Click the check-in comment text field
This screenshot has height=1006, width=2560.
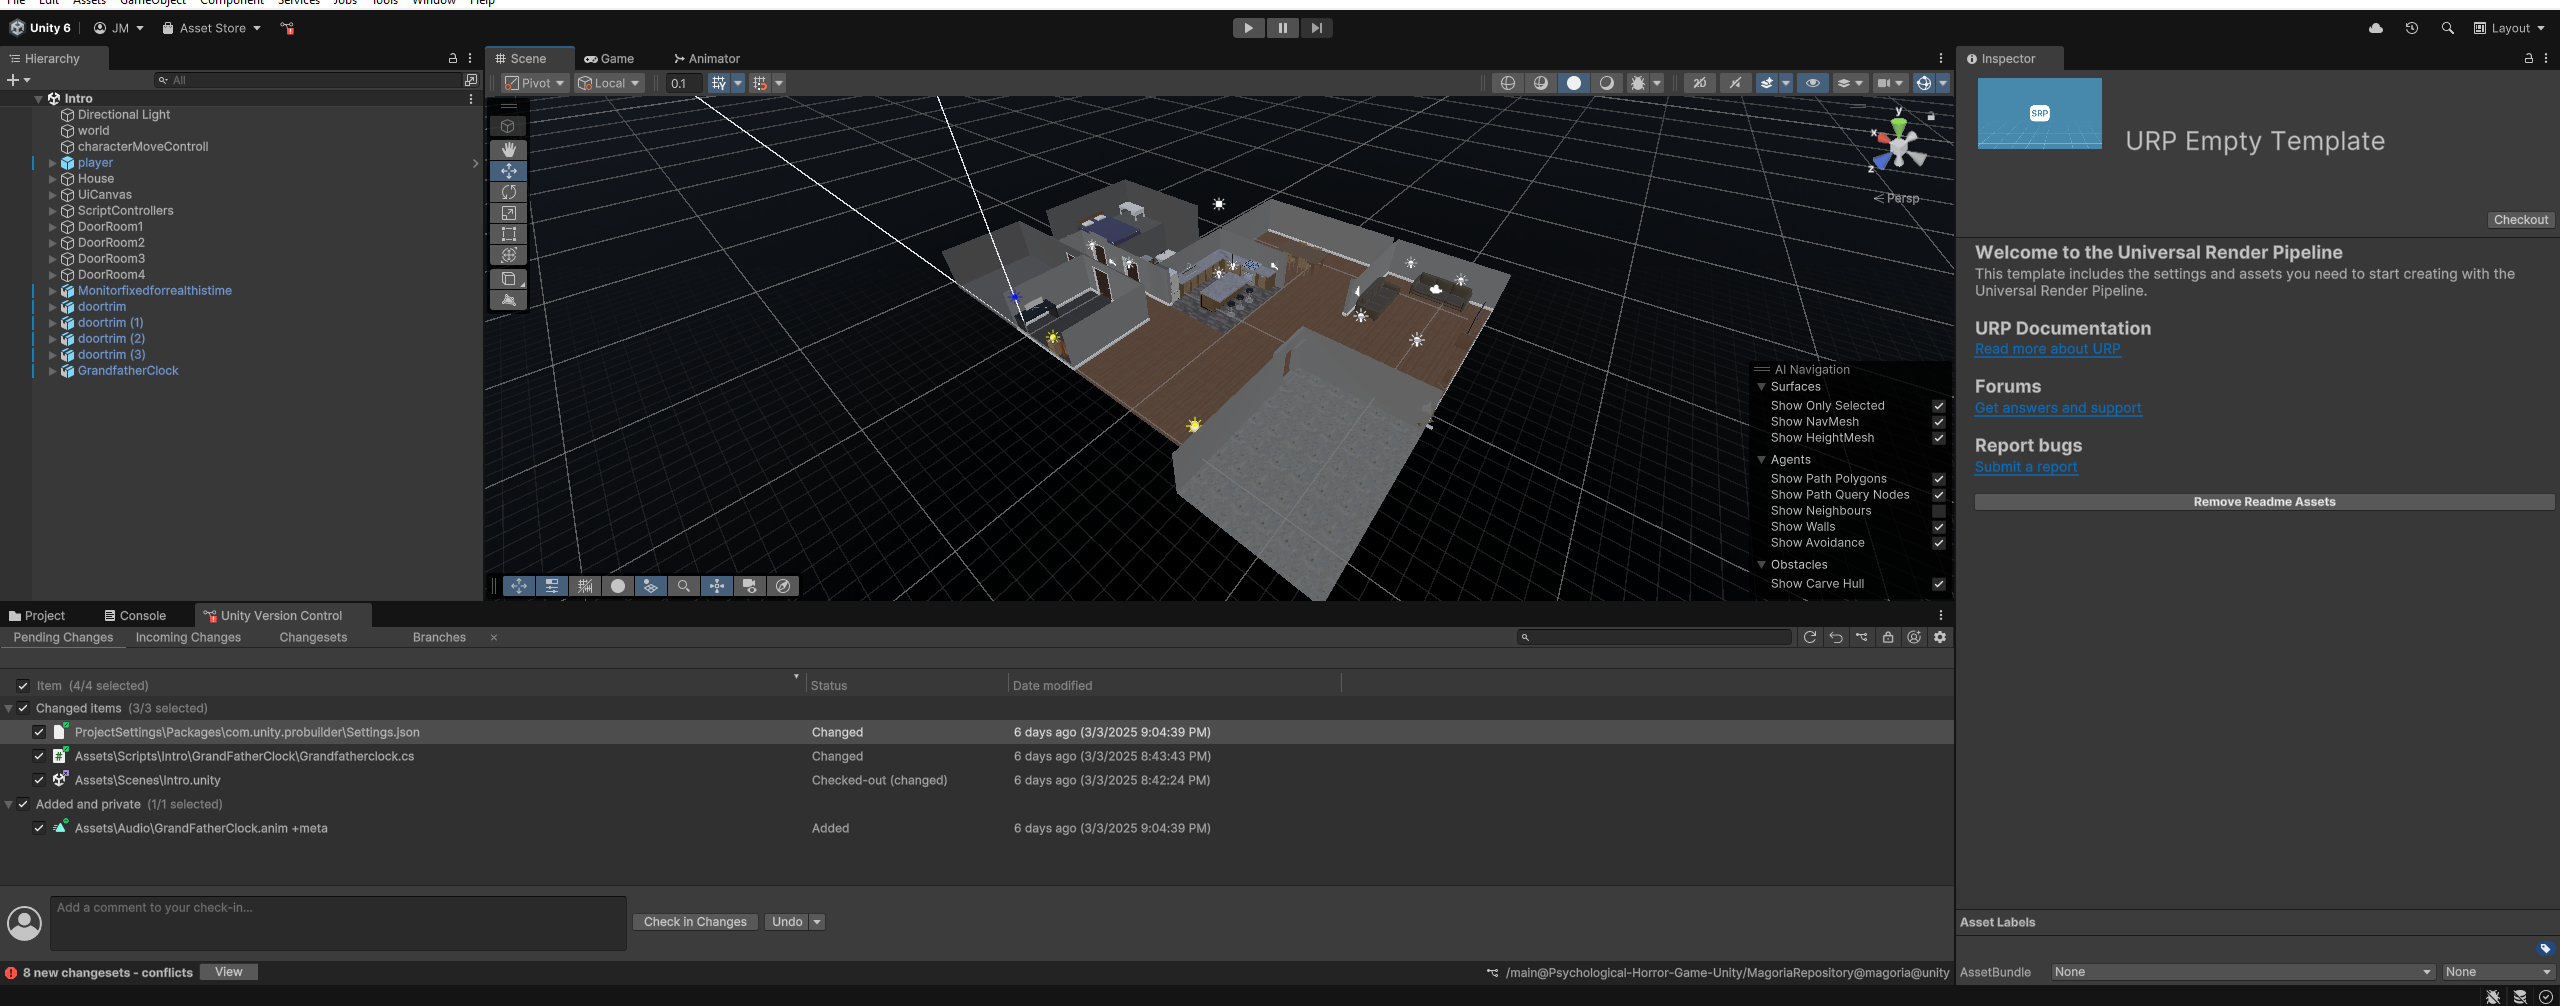[x=338, y=923]
